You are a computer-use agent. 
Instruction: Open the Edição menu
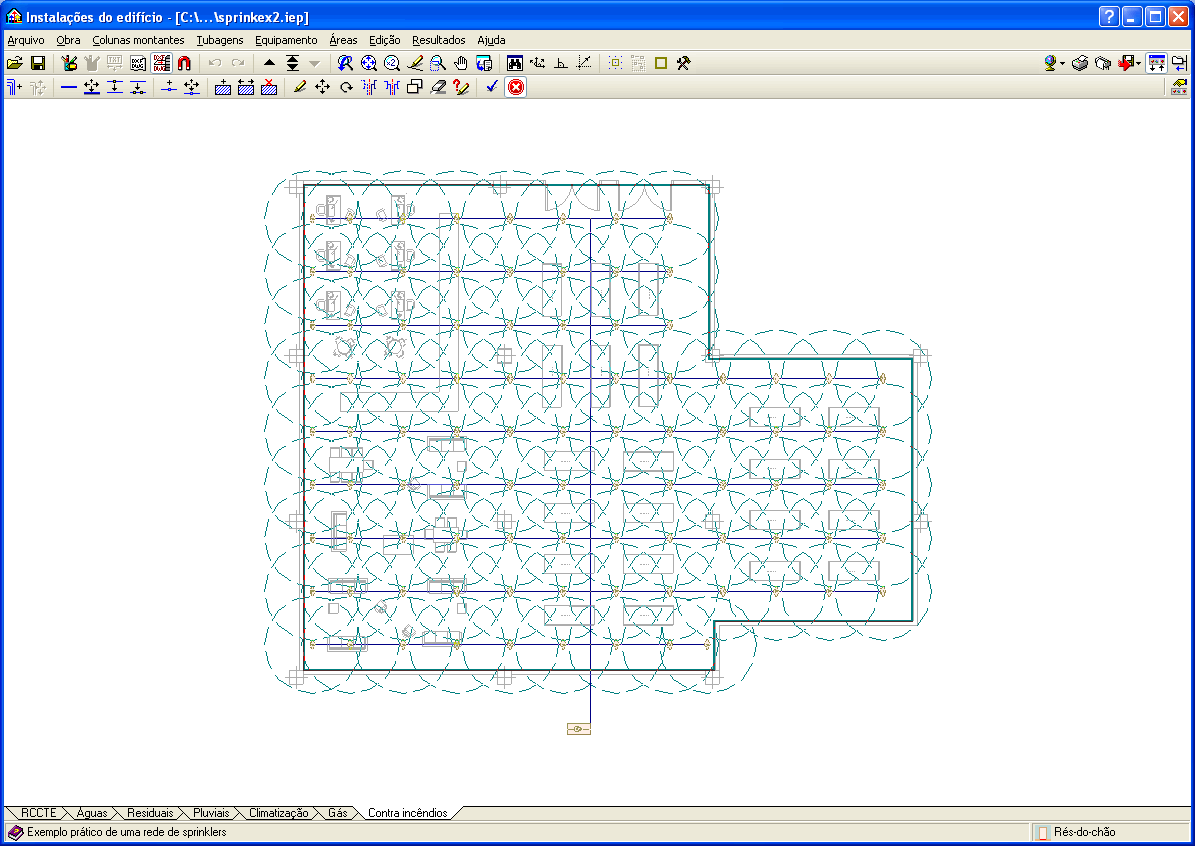[x=384, y=40]
